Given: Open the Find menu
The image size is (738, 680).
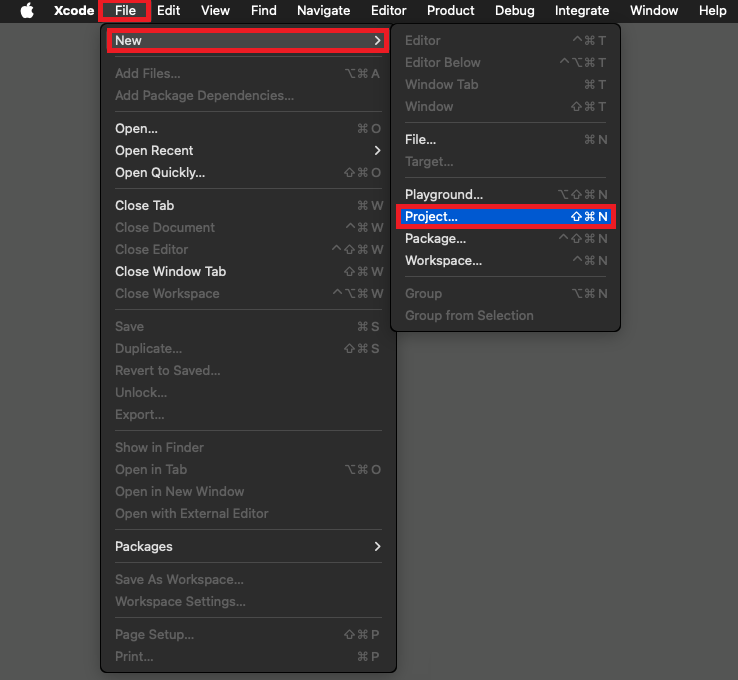Looking at the screenshot, I should coord(264,10).
